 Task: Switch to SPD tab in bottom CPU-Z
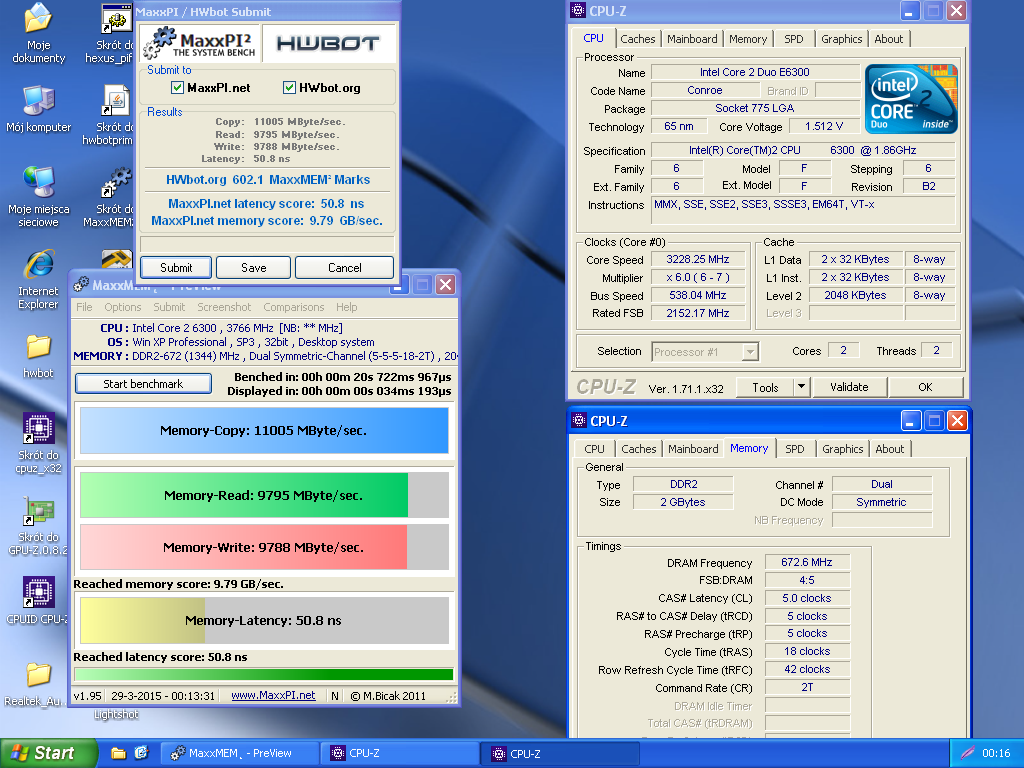coord(795,449)
